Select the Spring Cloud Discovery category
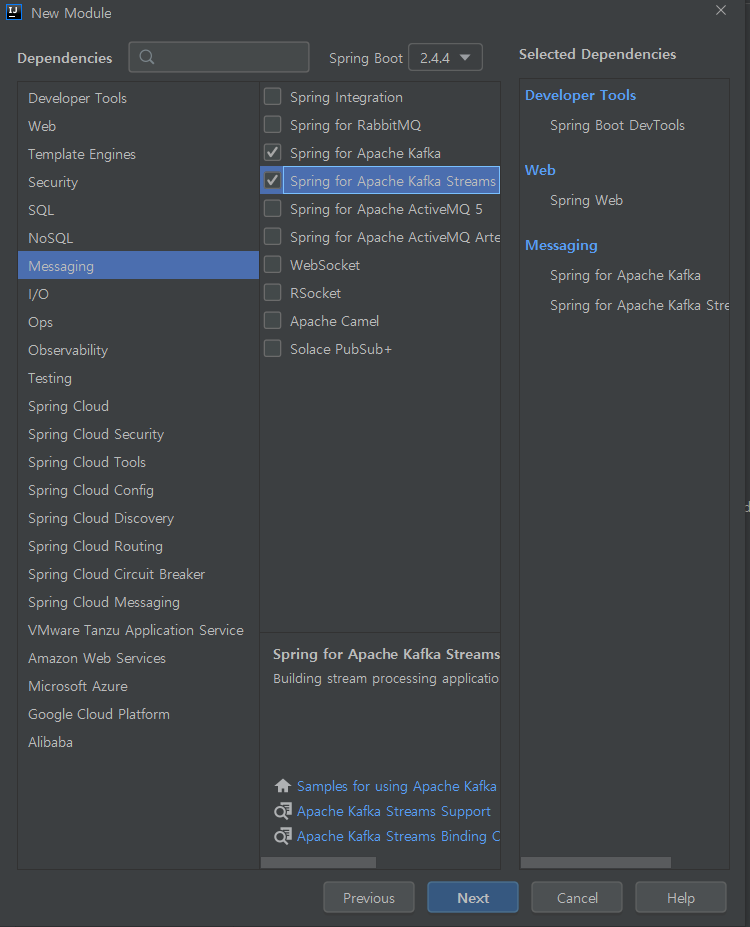This screenshot has height=927, width=750. point(138,518)
